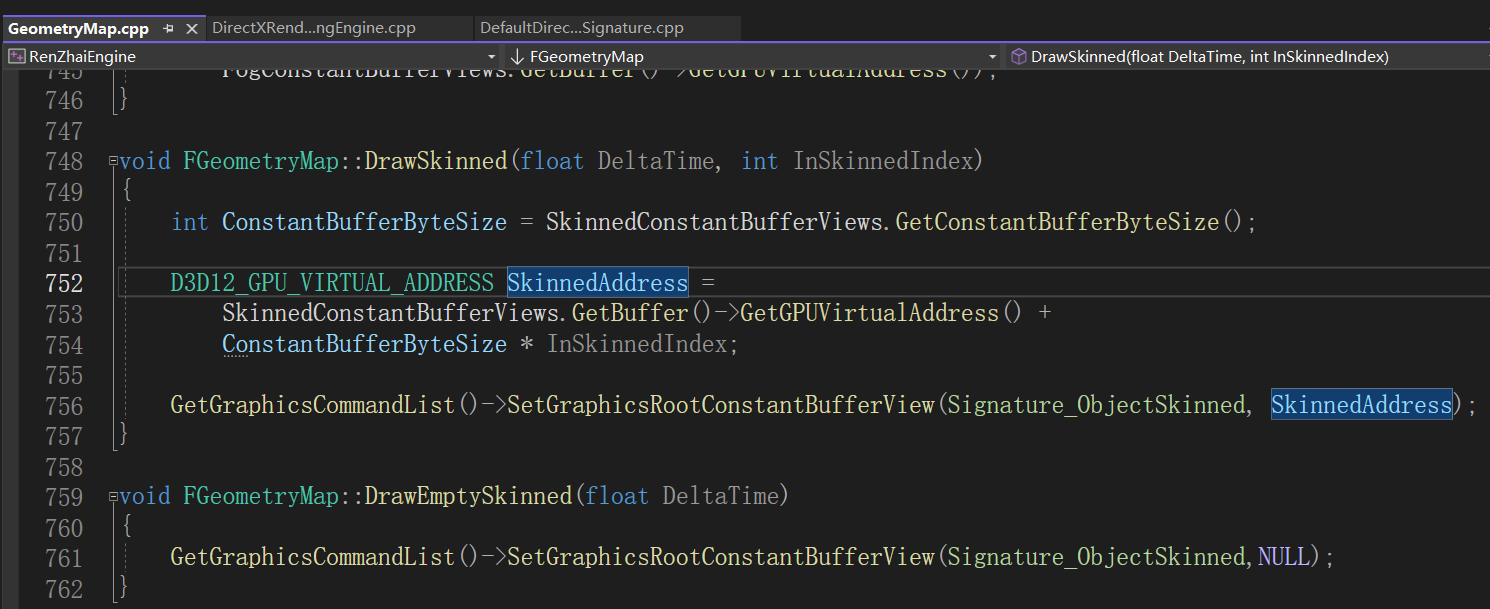1490x609 pixels.
Task: Click Signature_ObjectSkinned on line 761
Action: coord(1097,557)
